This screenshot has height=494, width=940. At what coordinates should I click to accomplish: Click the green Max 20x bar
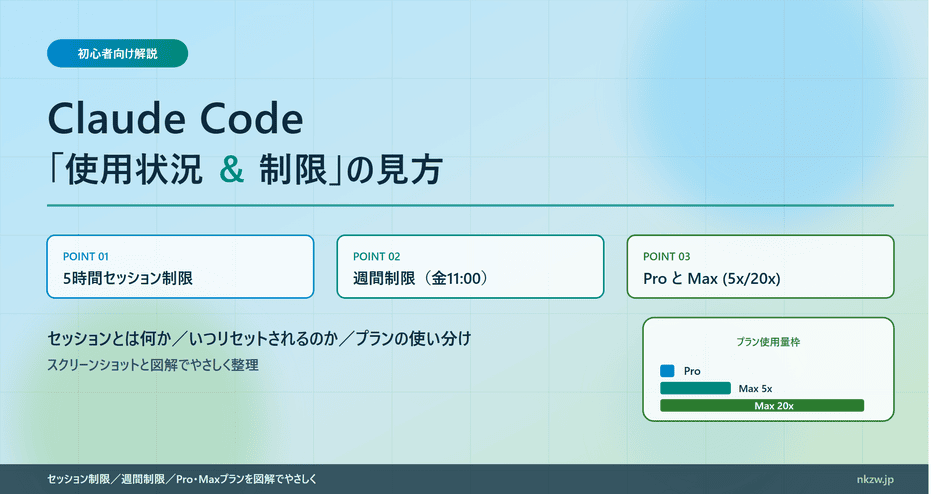pos(762,406)
